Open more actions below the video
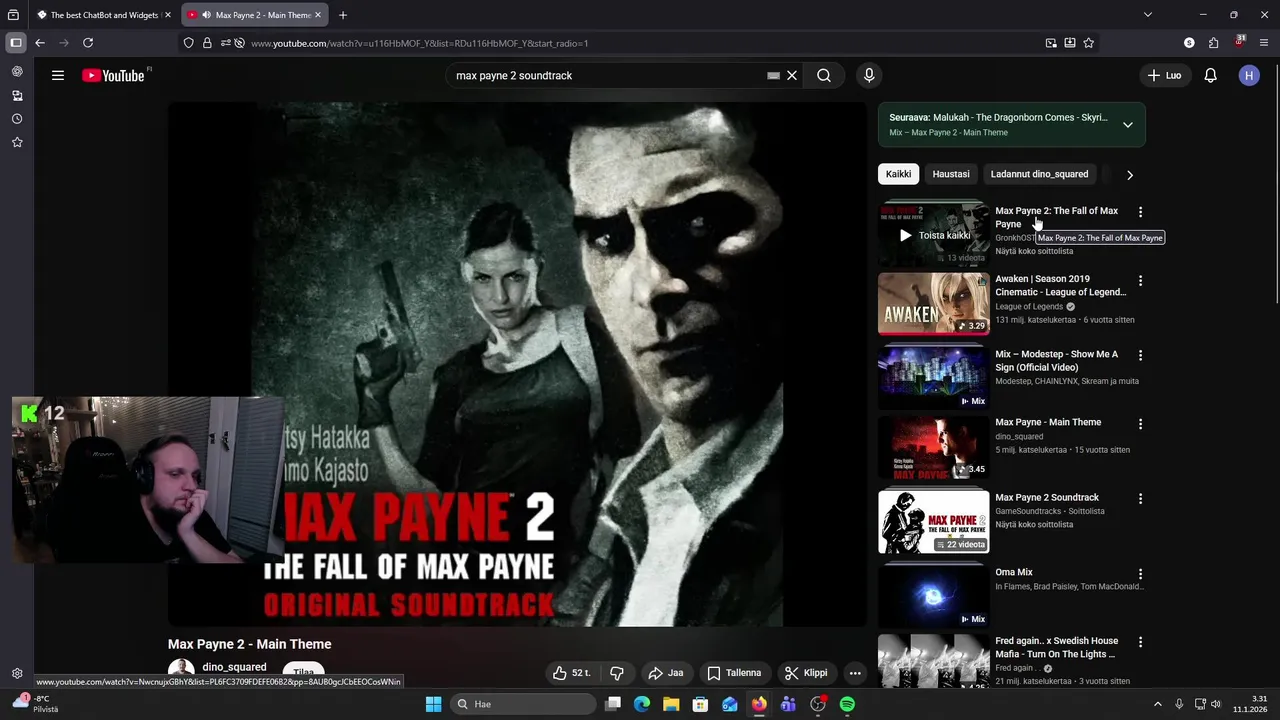Viewport: 1280px width, 720px height. [855, 673]
